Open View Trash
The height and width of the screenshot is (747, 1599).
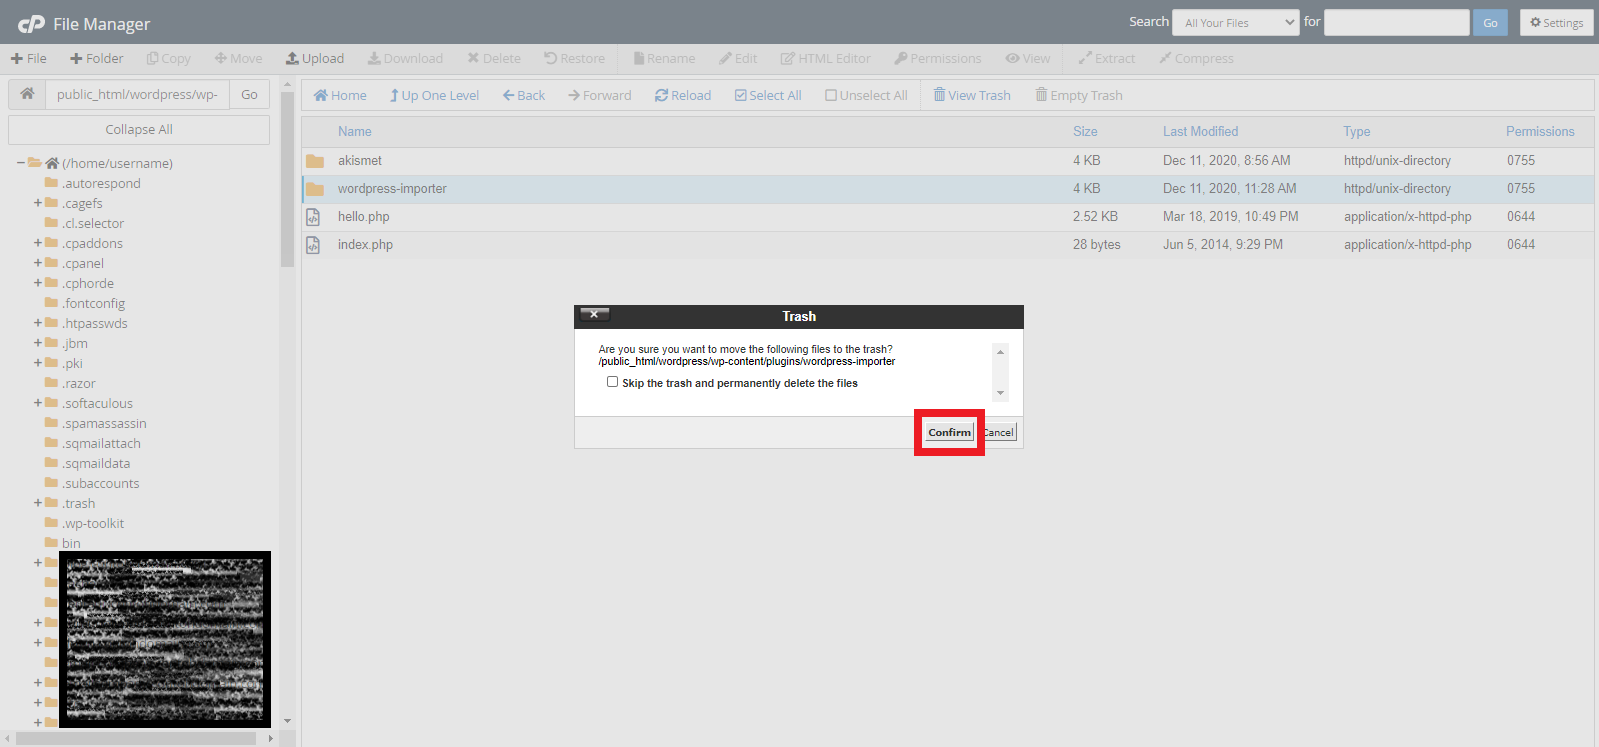tap(972, 96)
